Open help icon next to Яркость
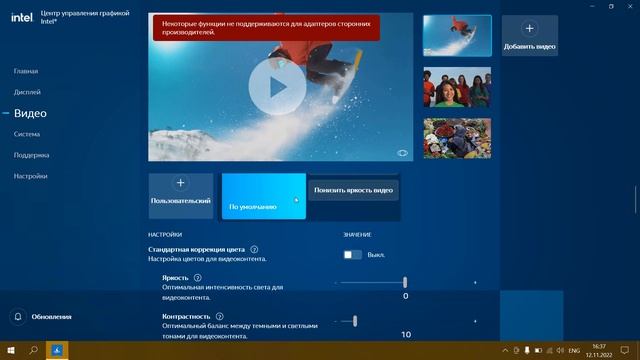Screen dimensions: 640x360 point(198,278)
